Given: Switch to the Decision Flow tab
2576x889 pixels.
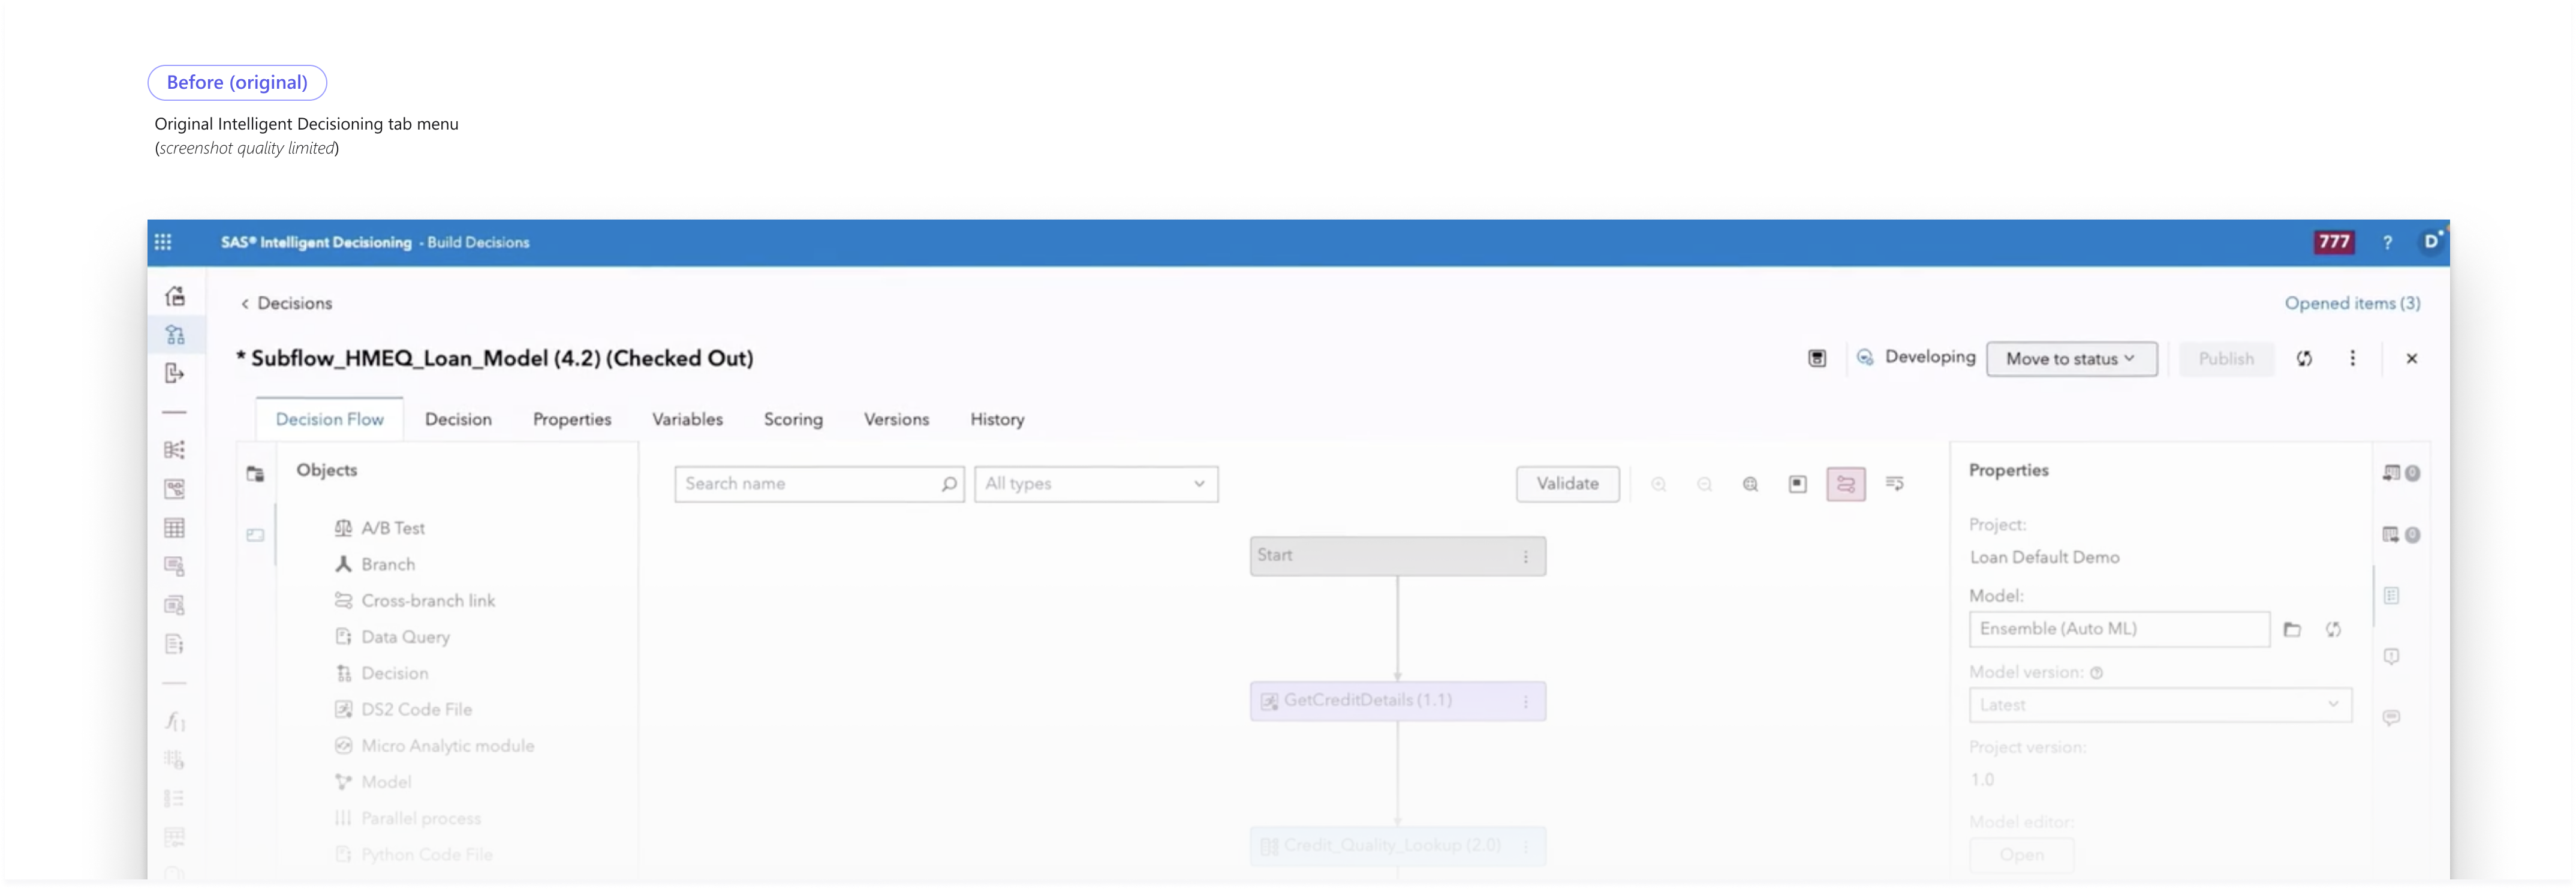Looking at the screenshot, I should pos(329,419).
